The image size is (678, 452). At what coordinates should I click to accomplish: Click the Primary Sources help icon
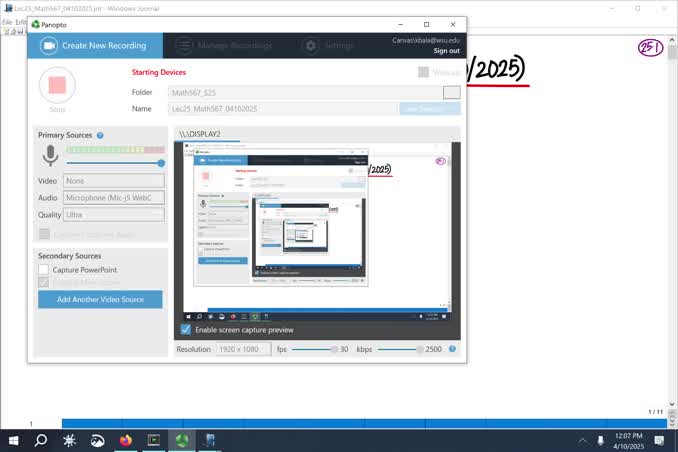(x=100, y=135)
